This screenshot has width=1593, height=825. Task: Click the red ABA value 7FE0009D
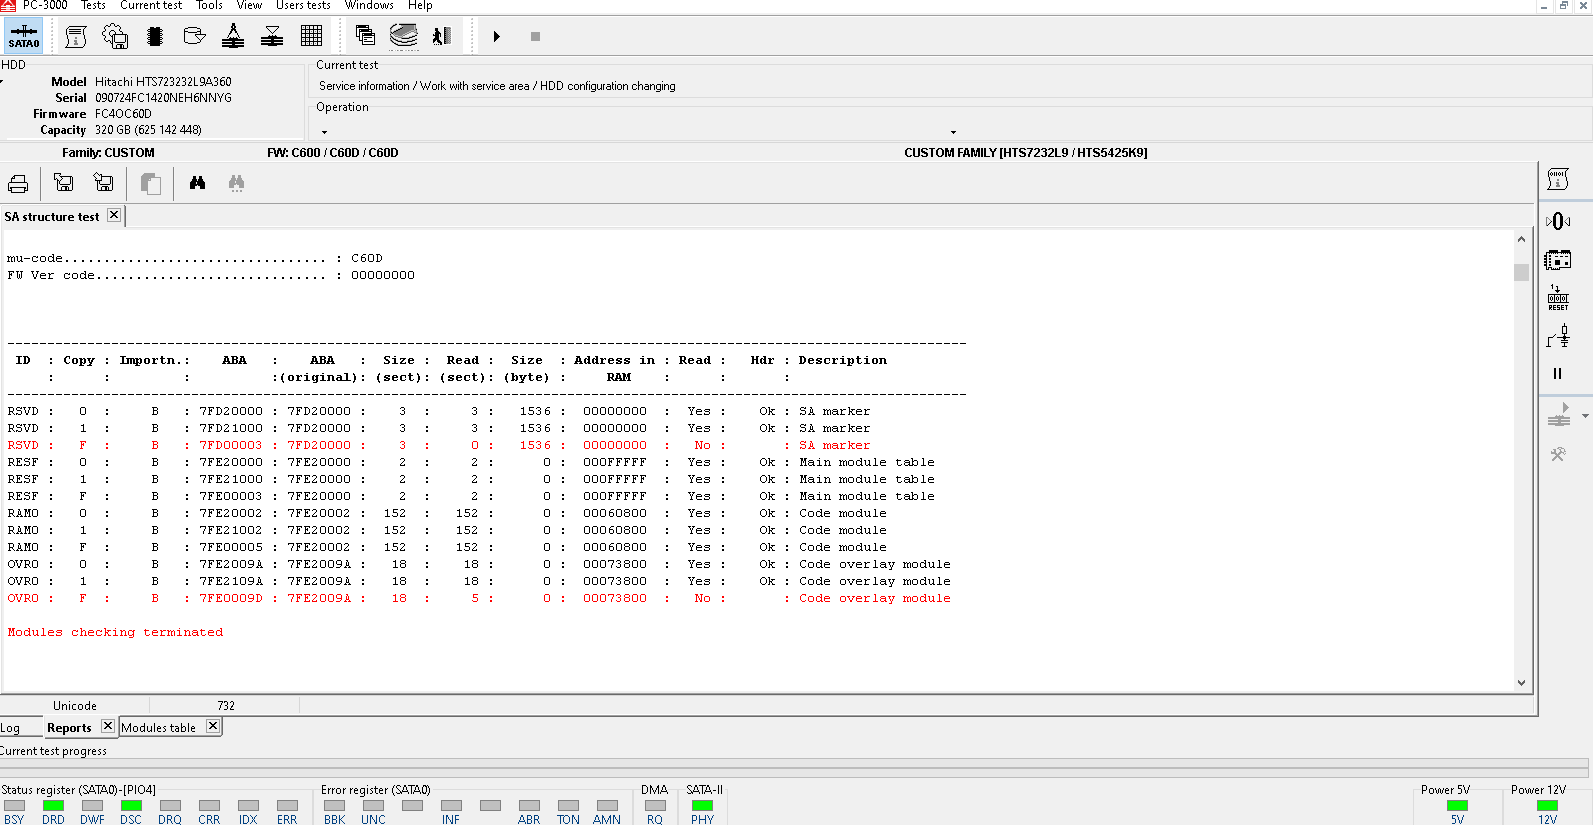tap(231, 598)
